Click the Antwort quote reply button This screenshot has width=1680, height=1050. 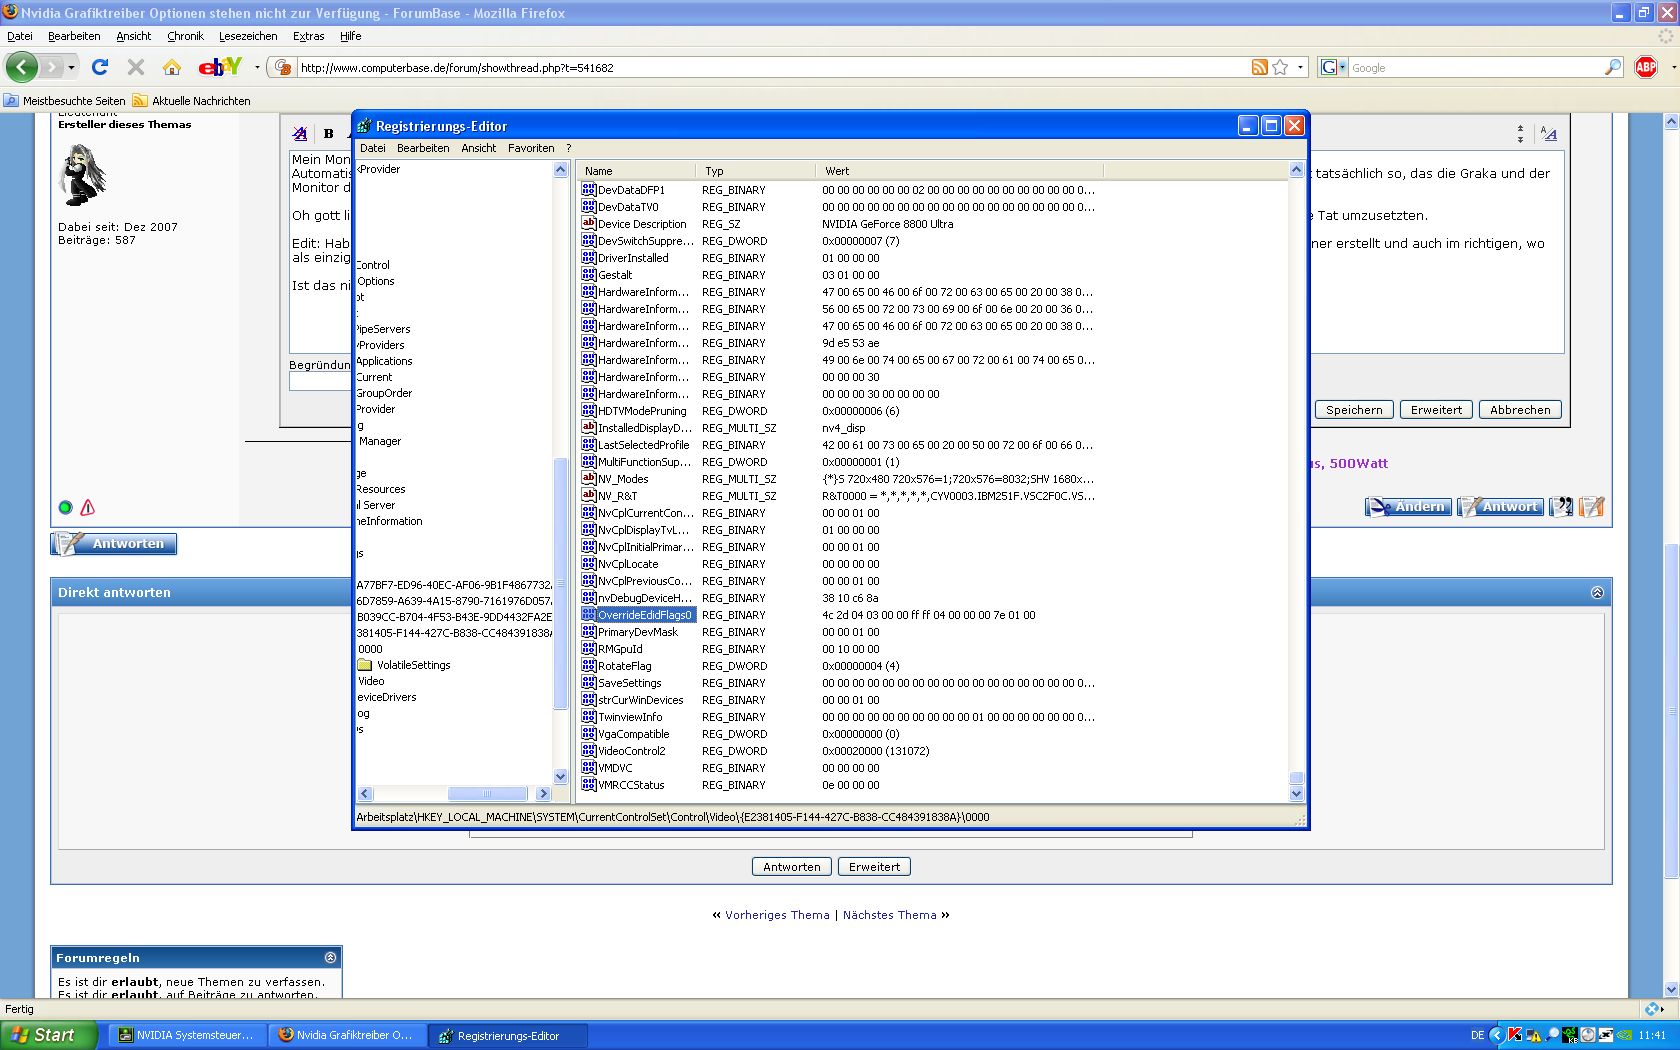[x=1500, y=507]
